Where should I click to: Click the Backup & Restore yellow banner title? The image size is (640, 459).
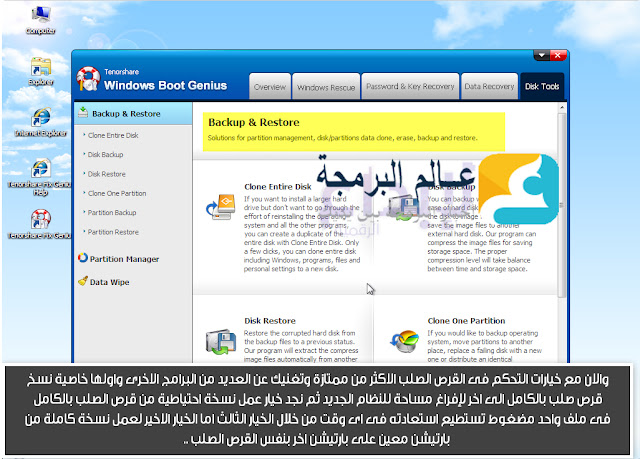(x=253, y=122)
